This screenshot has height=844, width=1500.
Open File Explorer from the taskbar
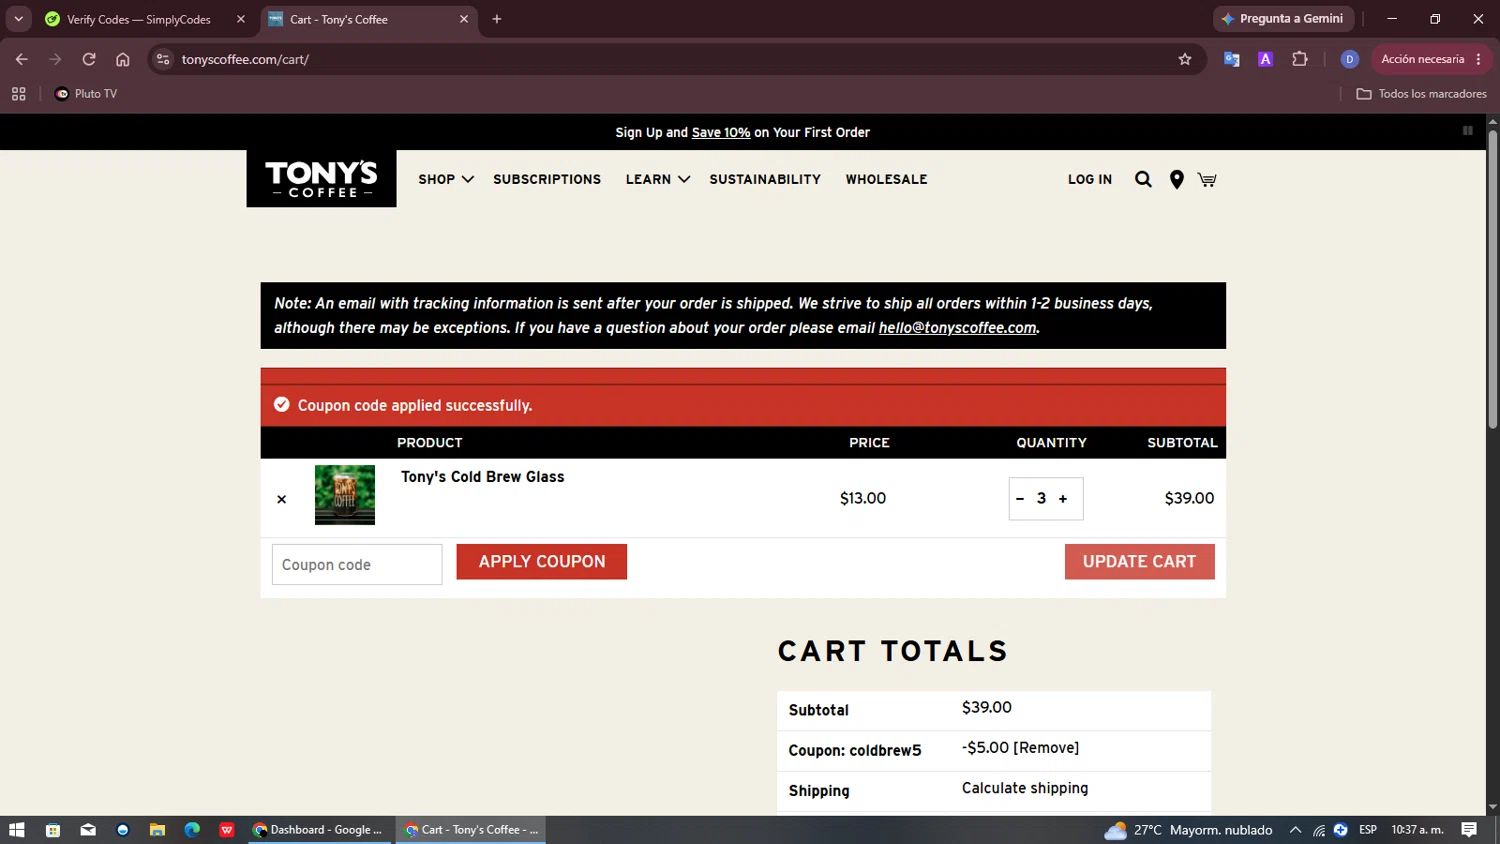click(157, 830)
